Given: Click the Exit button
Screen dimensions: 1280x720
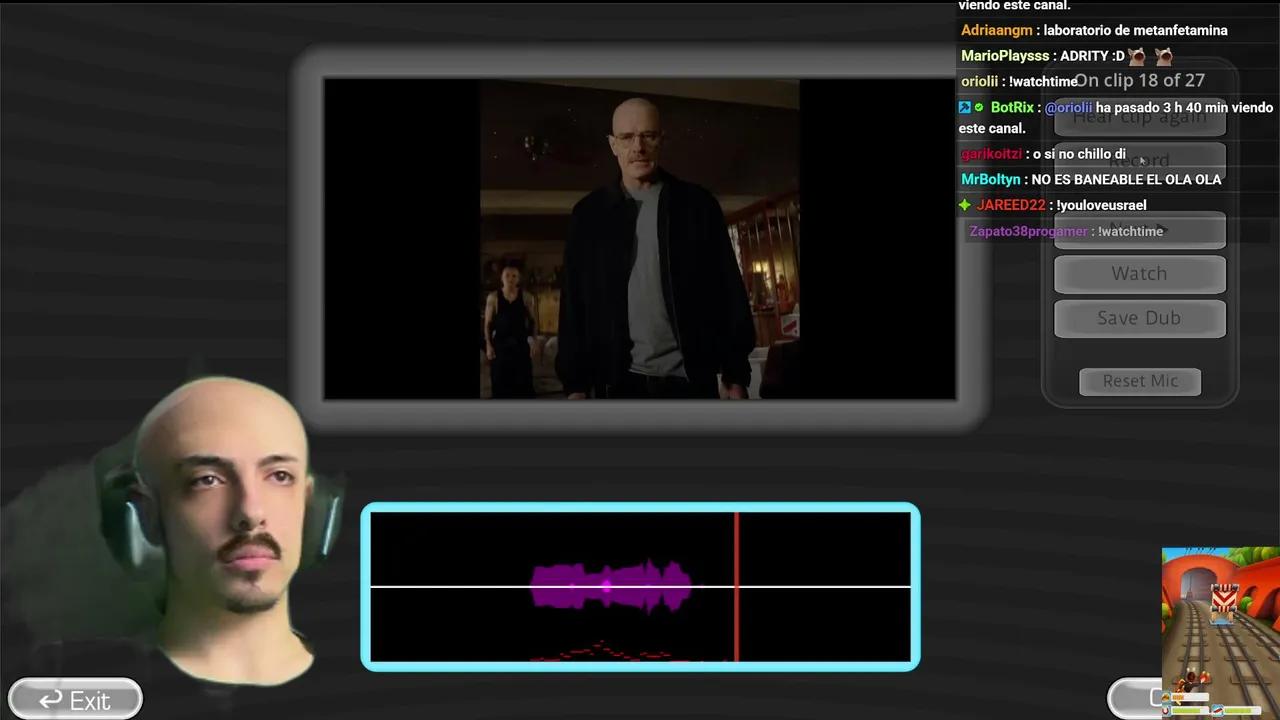Looking at the screenshot, I should (x=75, y=700).
